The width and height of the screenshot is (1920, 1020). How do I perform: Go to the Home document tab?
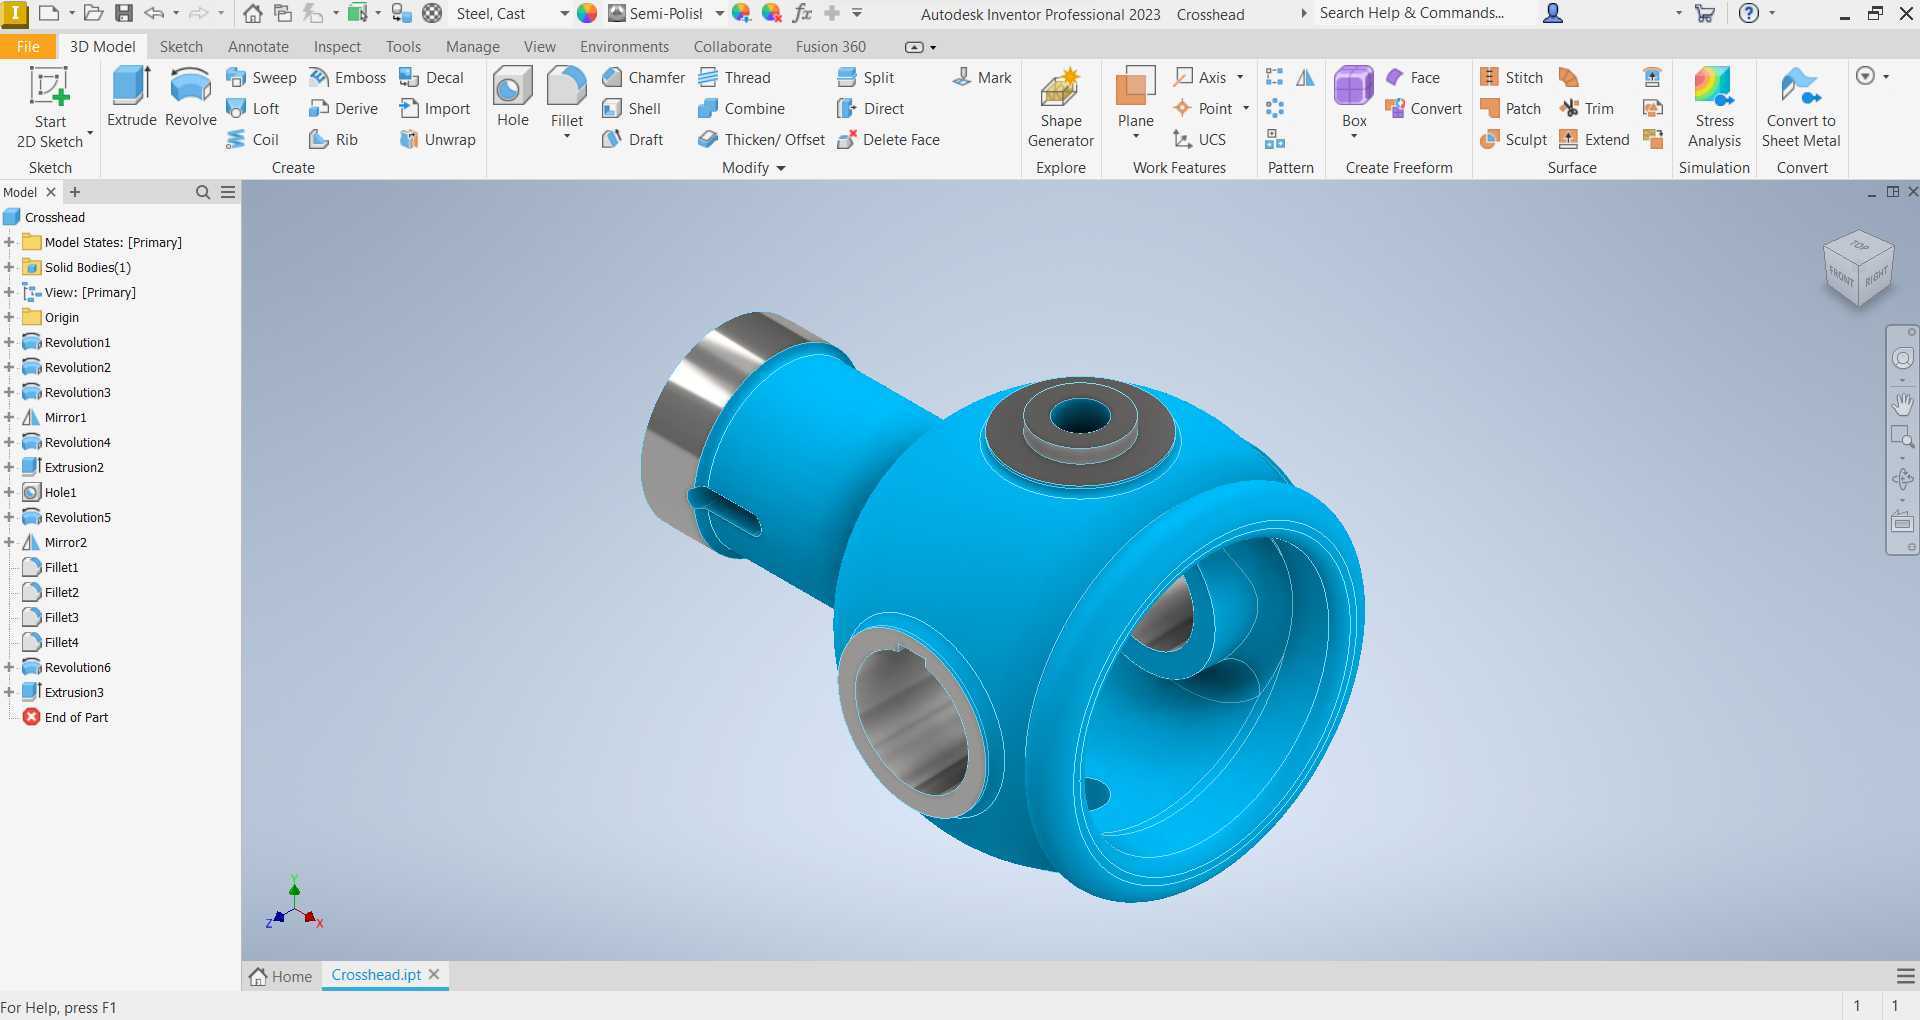pos(281,976)
